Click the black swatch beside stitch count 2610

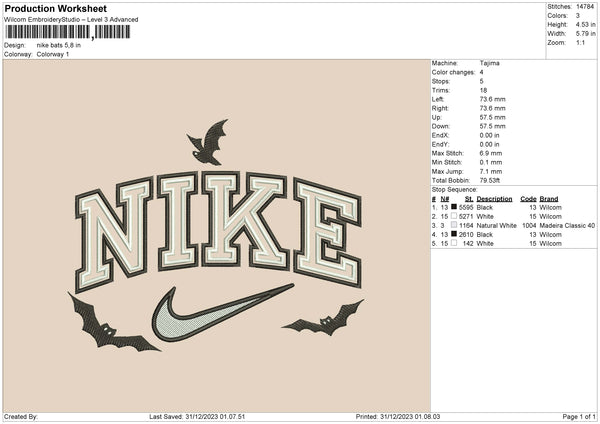454,234
